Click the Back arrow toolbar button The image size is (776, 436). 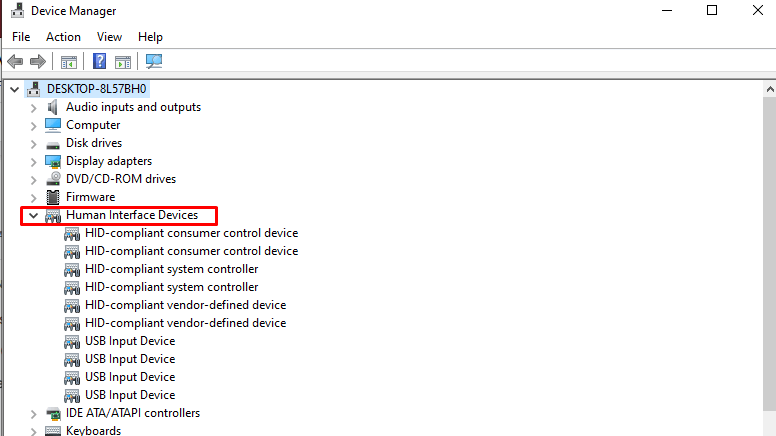[x=15, y=62]
